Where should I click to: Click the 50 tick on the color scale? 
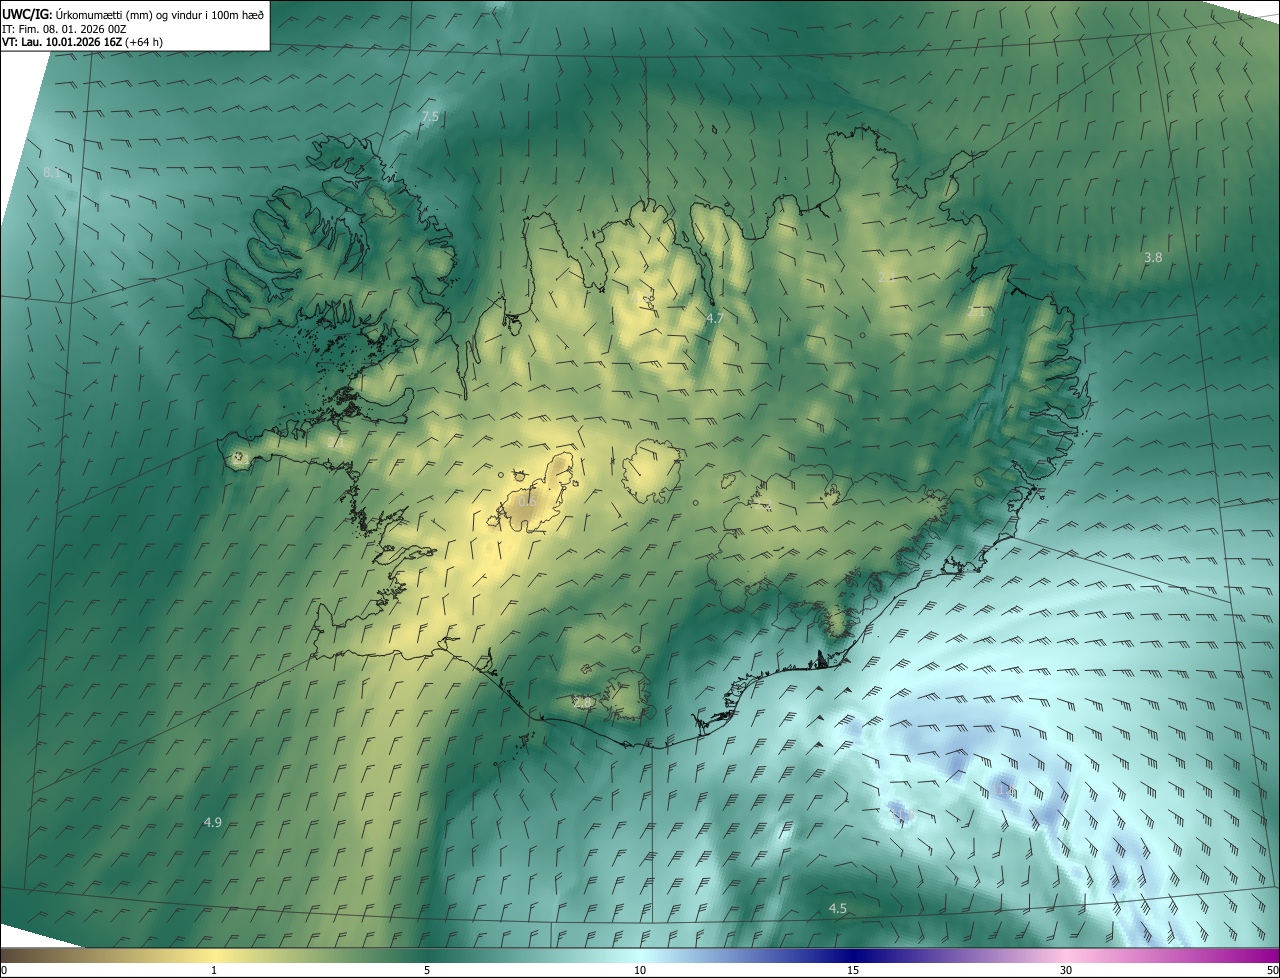click(x=1272, y=971)
